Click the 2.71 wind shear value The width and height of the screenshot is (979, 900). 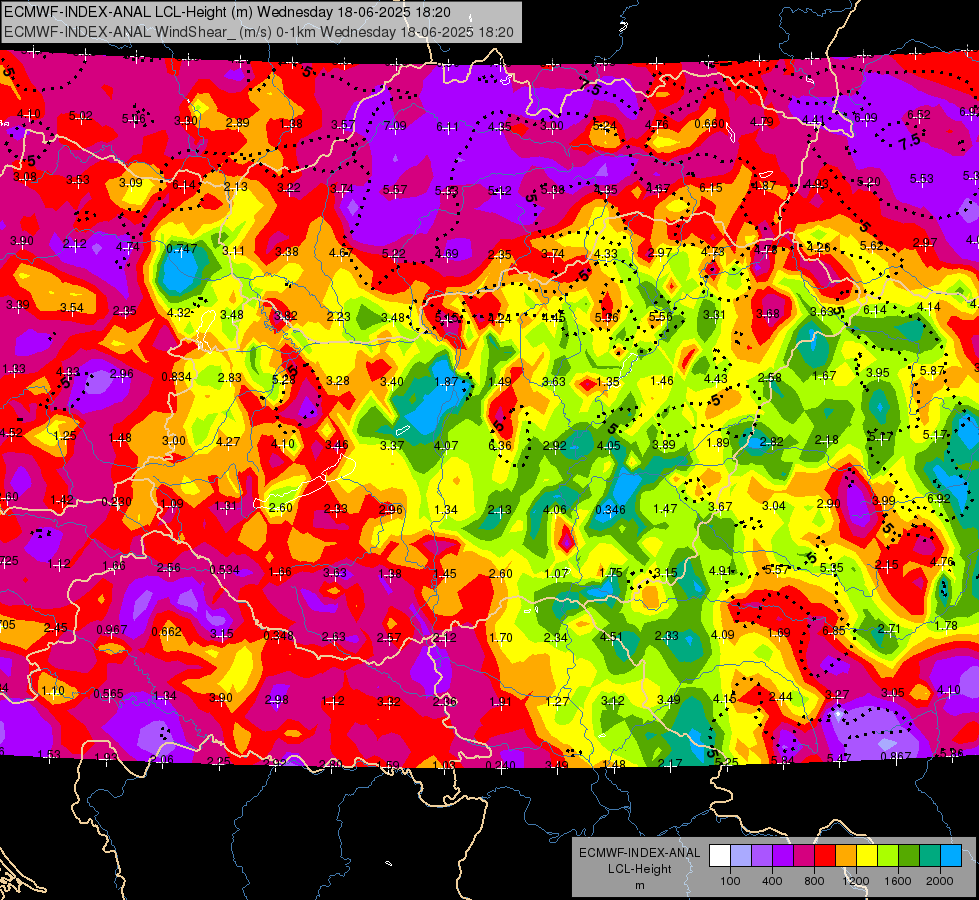pos(889,628)
